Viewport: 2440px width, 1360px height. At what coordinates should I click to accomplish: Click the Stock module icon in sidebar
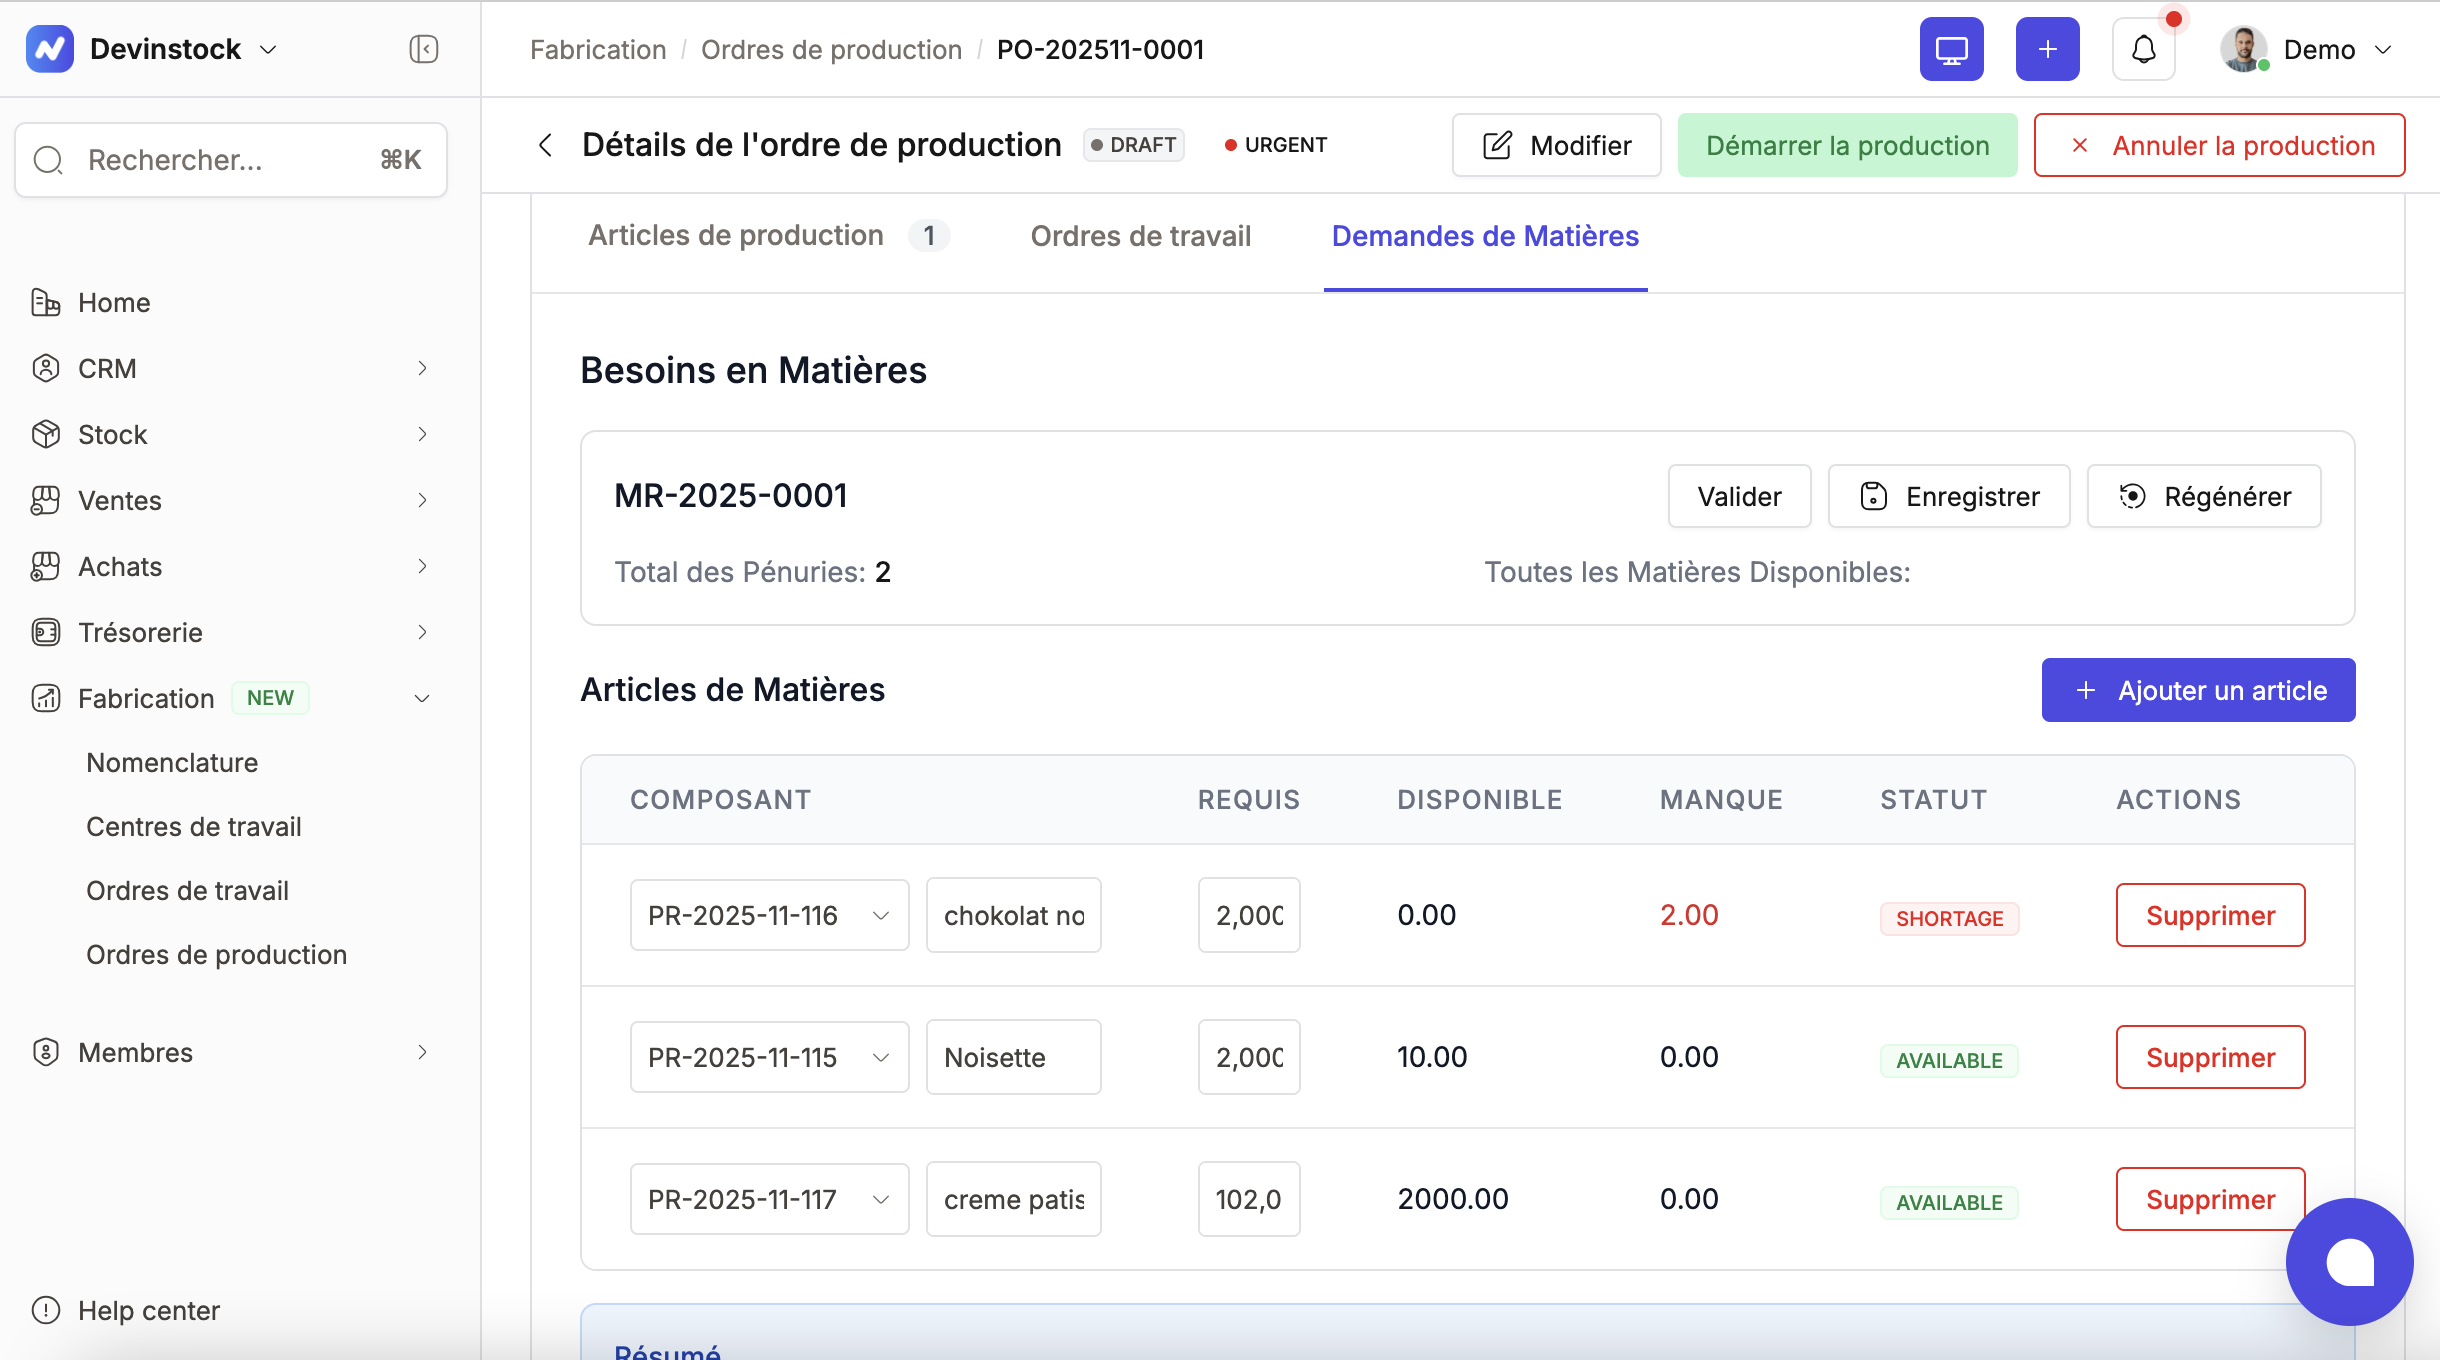tap(47, 434)
